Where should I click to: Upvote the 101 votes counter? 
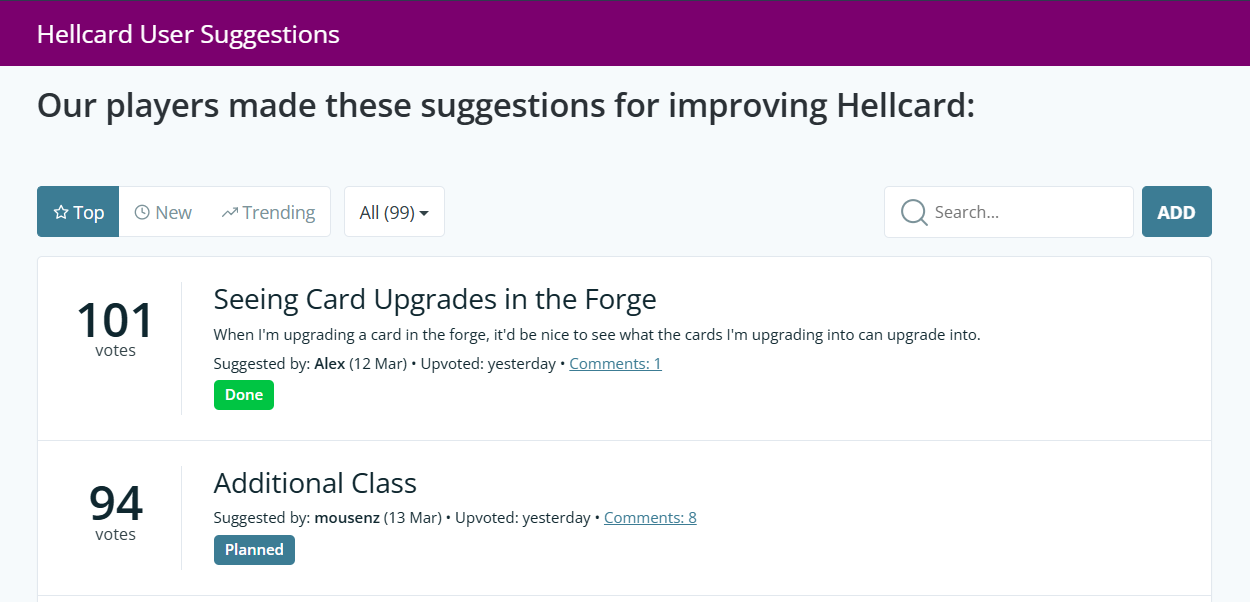pyautogui.click(x=115, y=328)
